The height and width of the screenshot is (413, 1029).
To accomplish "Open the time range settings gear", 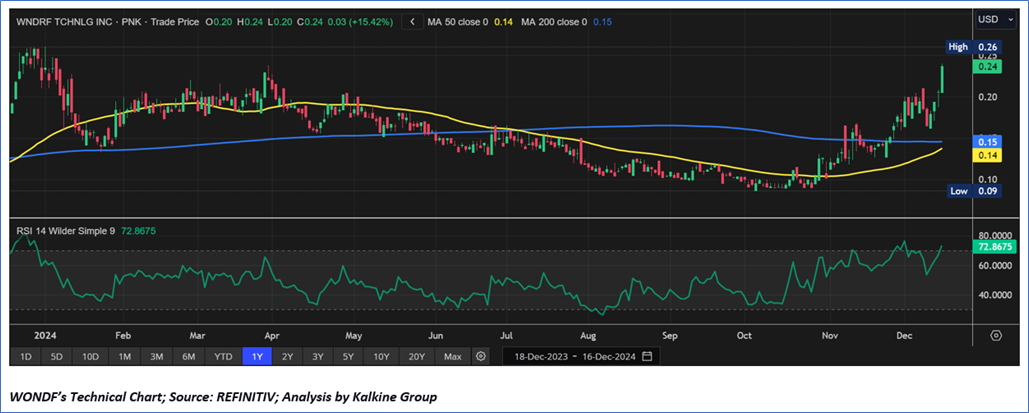I will 481,356.
